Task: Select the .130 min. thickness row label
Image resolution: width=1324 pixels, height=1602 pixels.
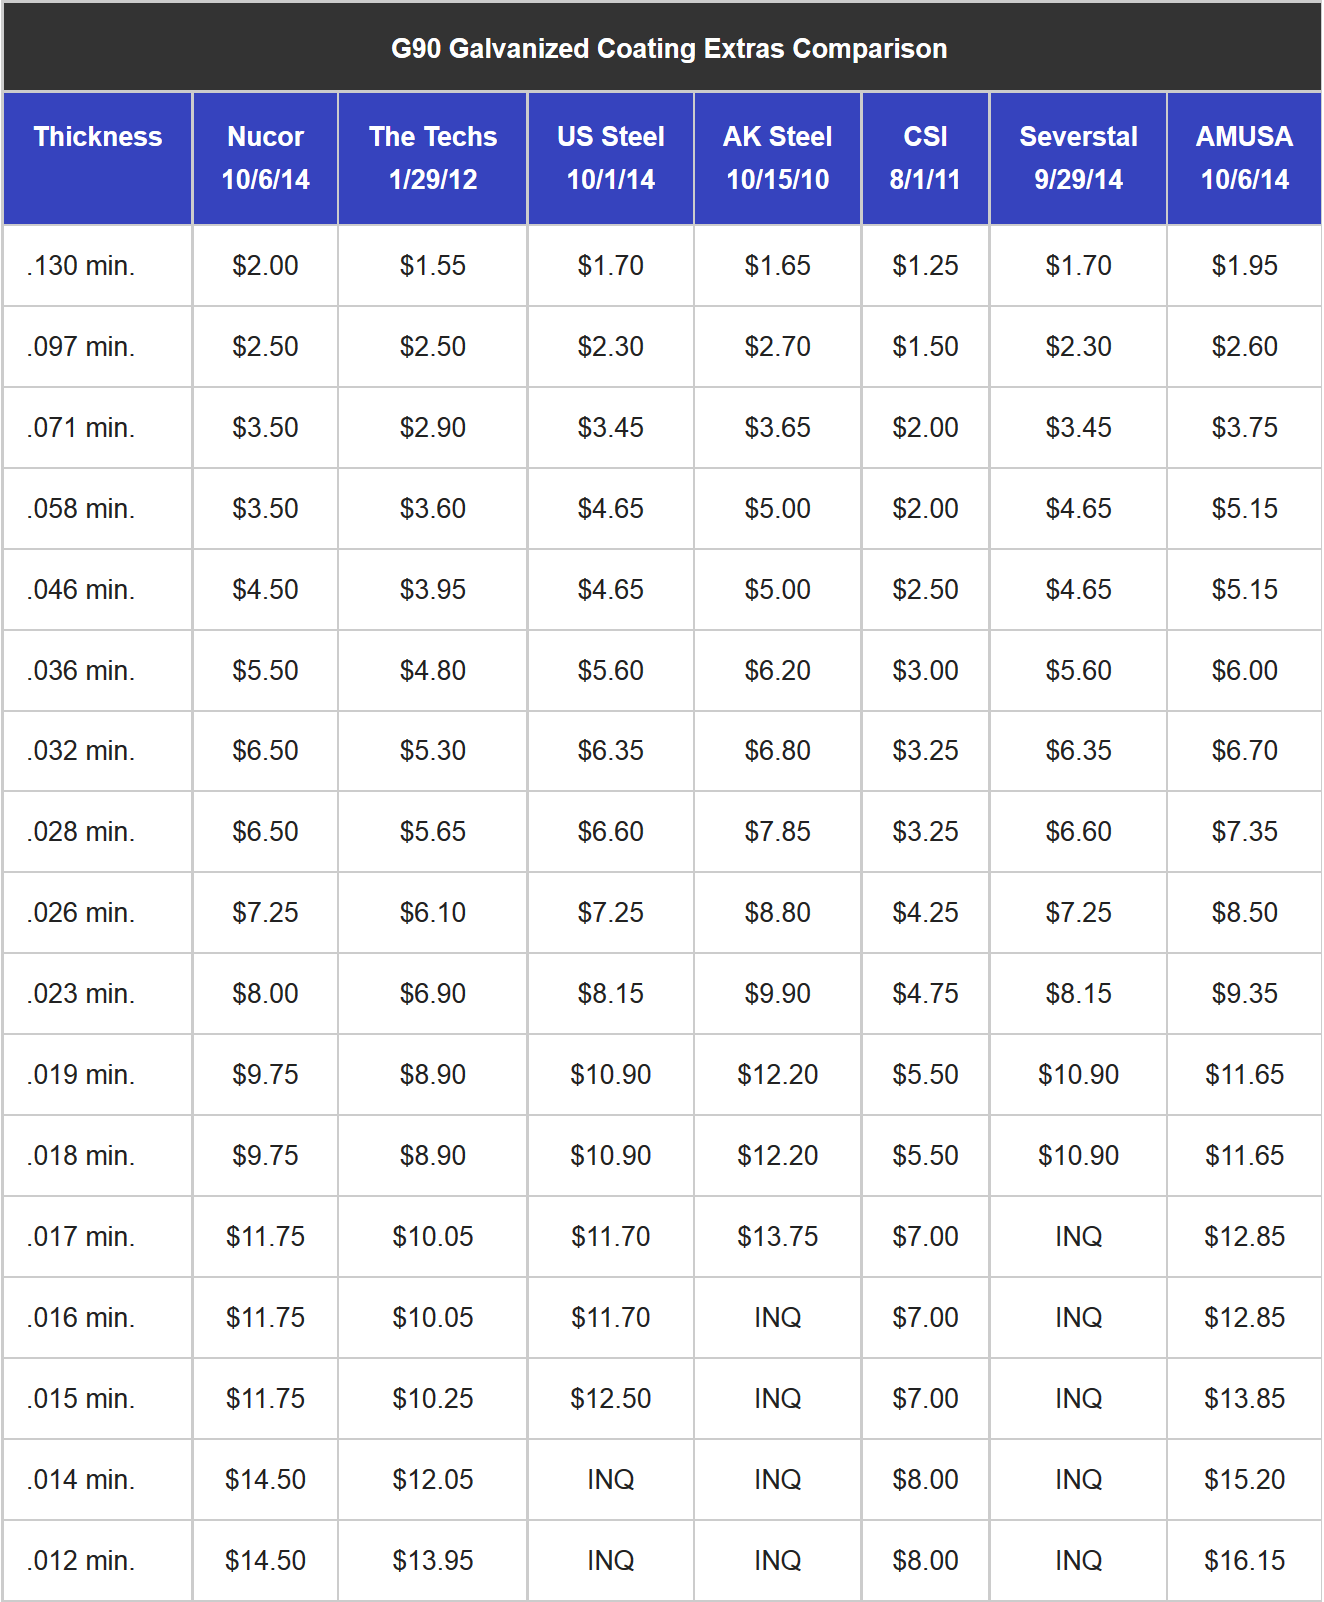Action: point(81,266)
